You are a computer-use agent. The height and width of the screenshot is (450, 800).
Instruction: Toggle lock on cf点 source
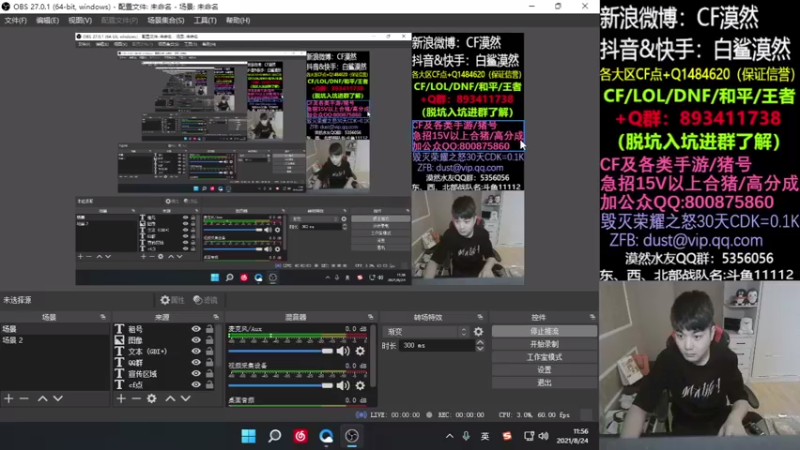[x=210, y=385]
